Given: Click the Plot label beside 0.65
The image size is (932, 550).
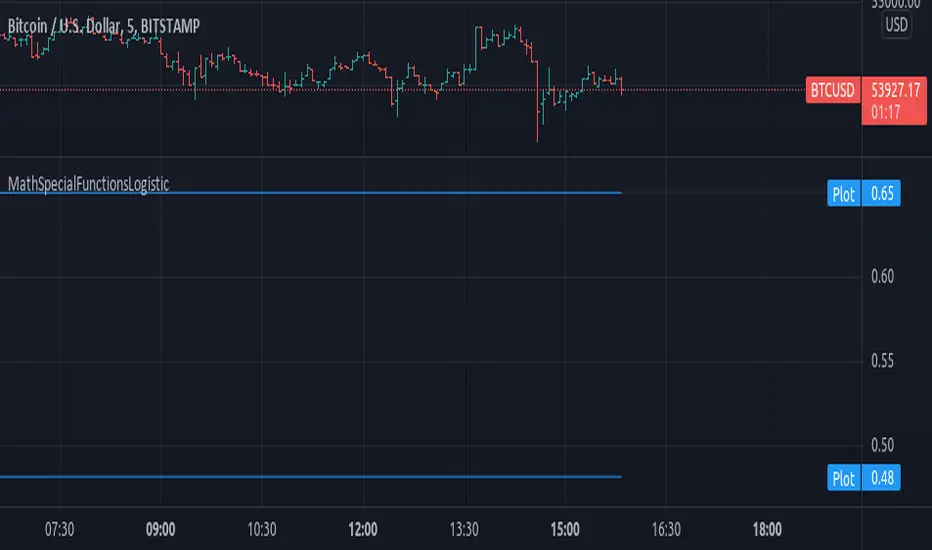Looking at the screenshot, I should pos(843,194).
